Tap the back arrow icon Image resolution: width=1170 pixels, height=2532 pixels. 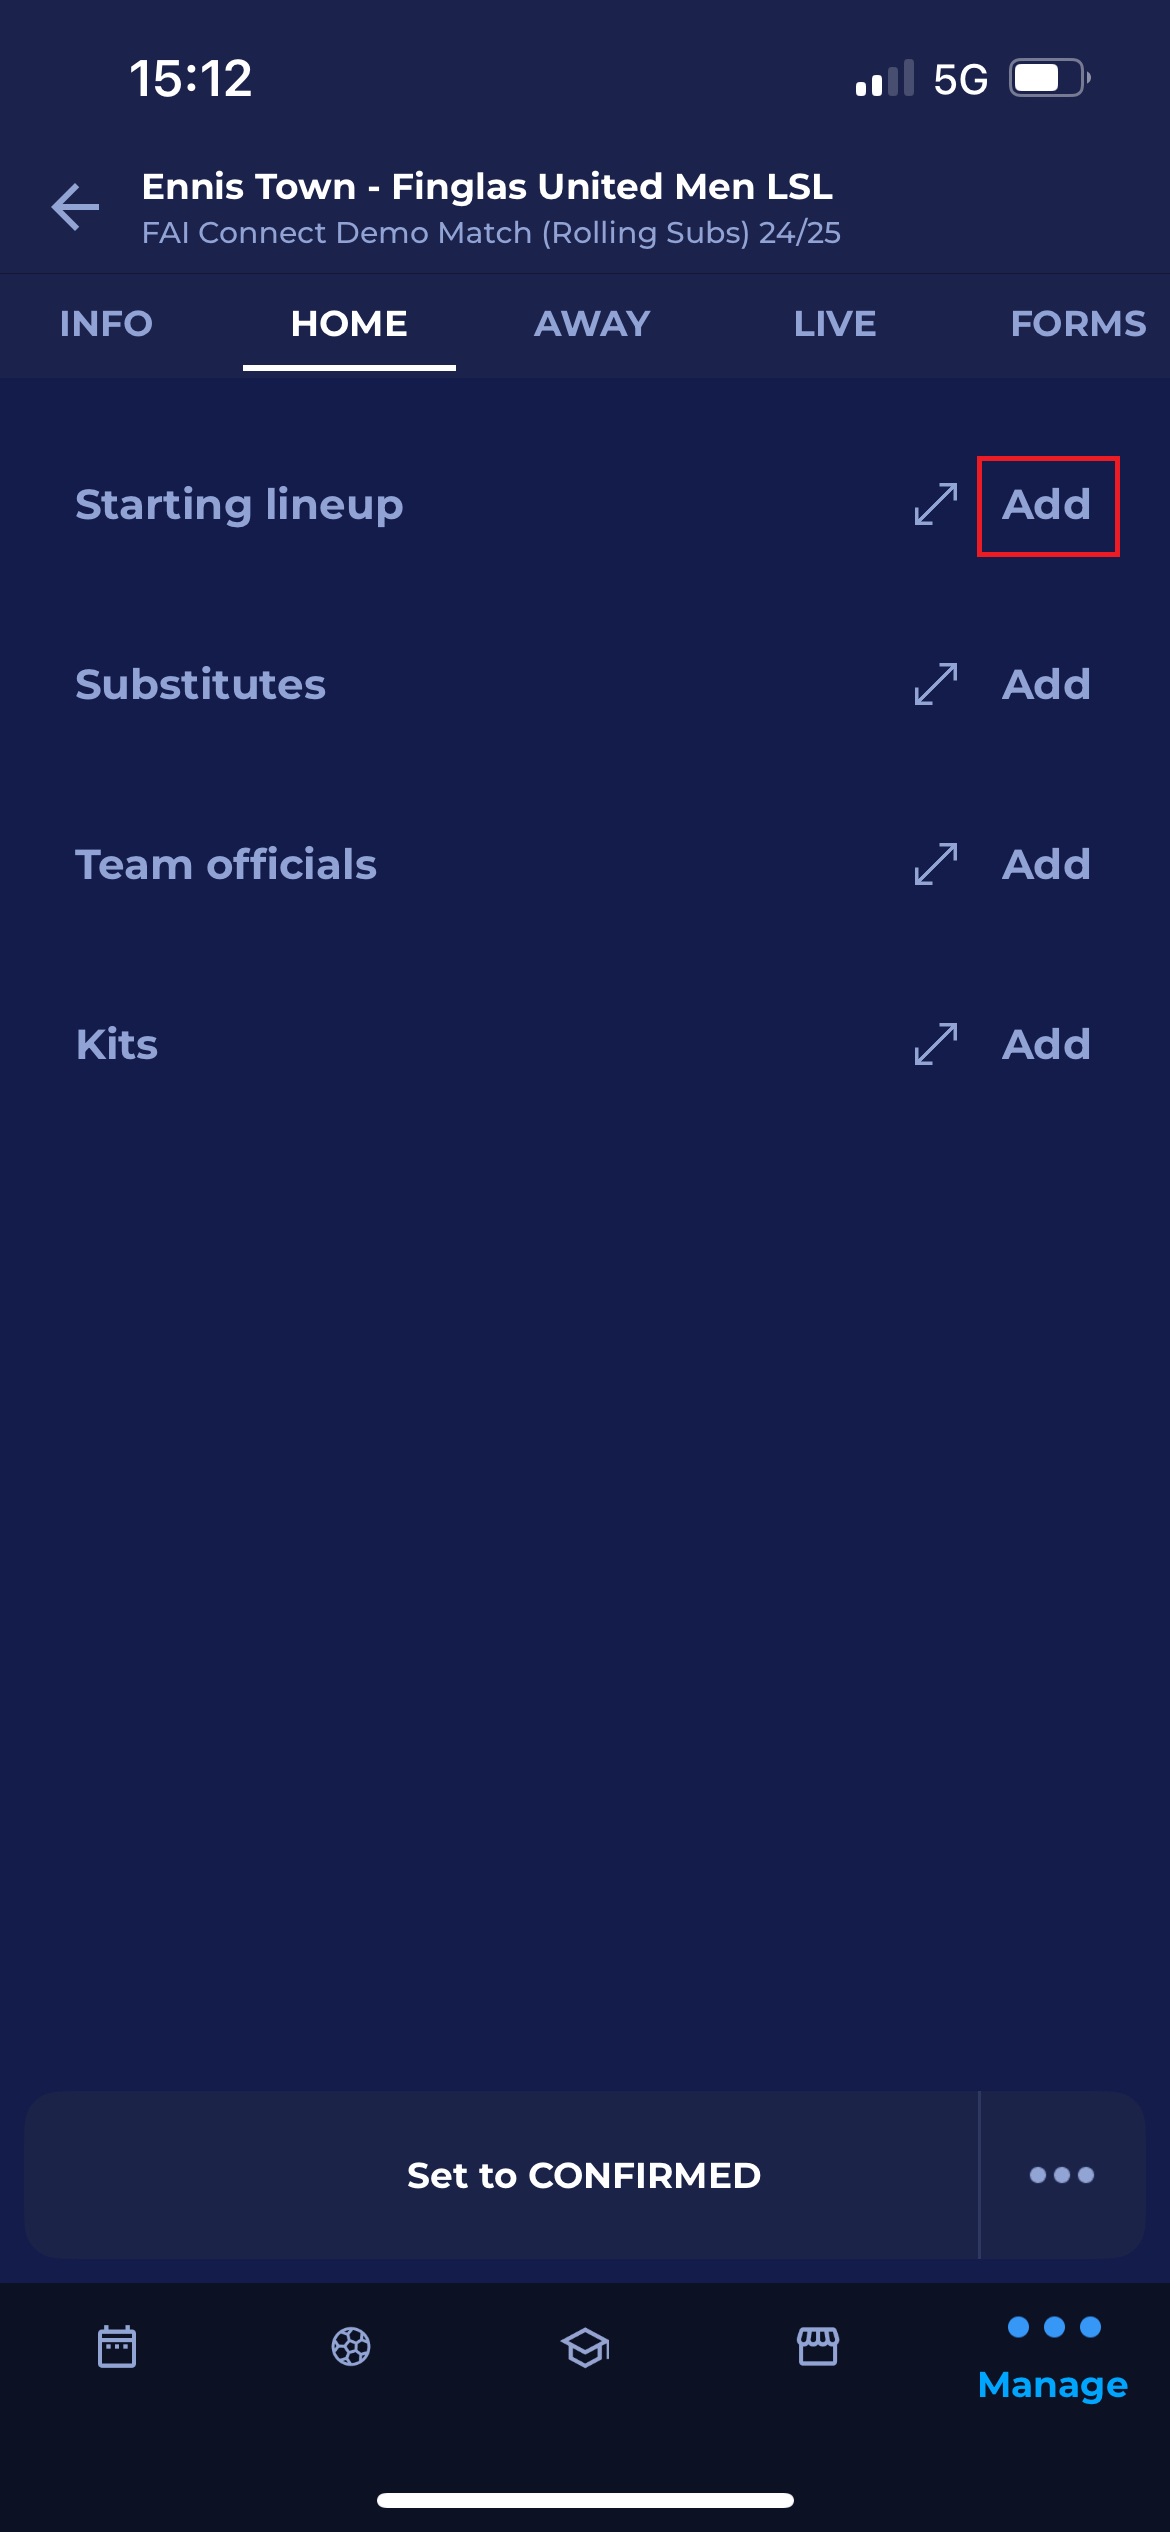[76, 207]
